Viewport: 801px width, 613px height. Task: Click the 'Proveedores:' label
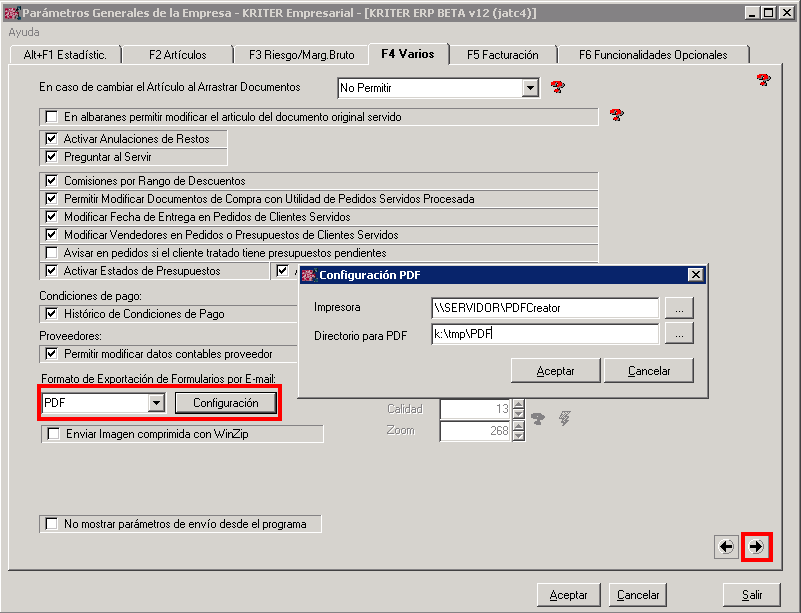pos(70,336)
